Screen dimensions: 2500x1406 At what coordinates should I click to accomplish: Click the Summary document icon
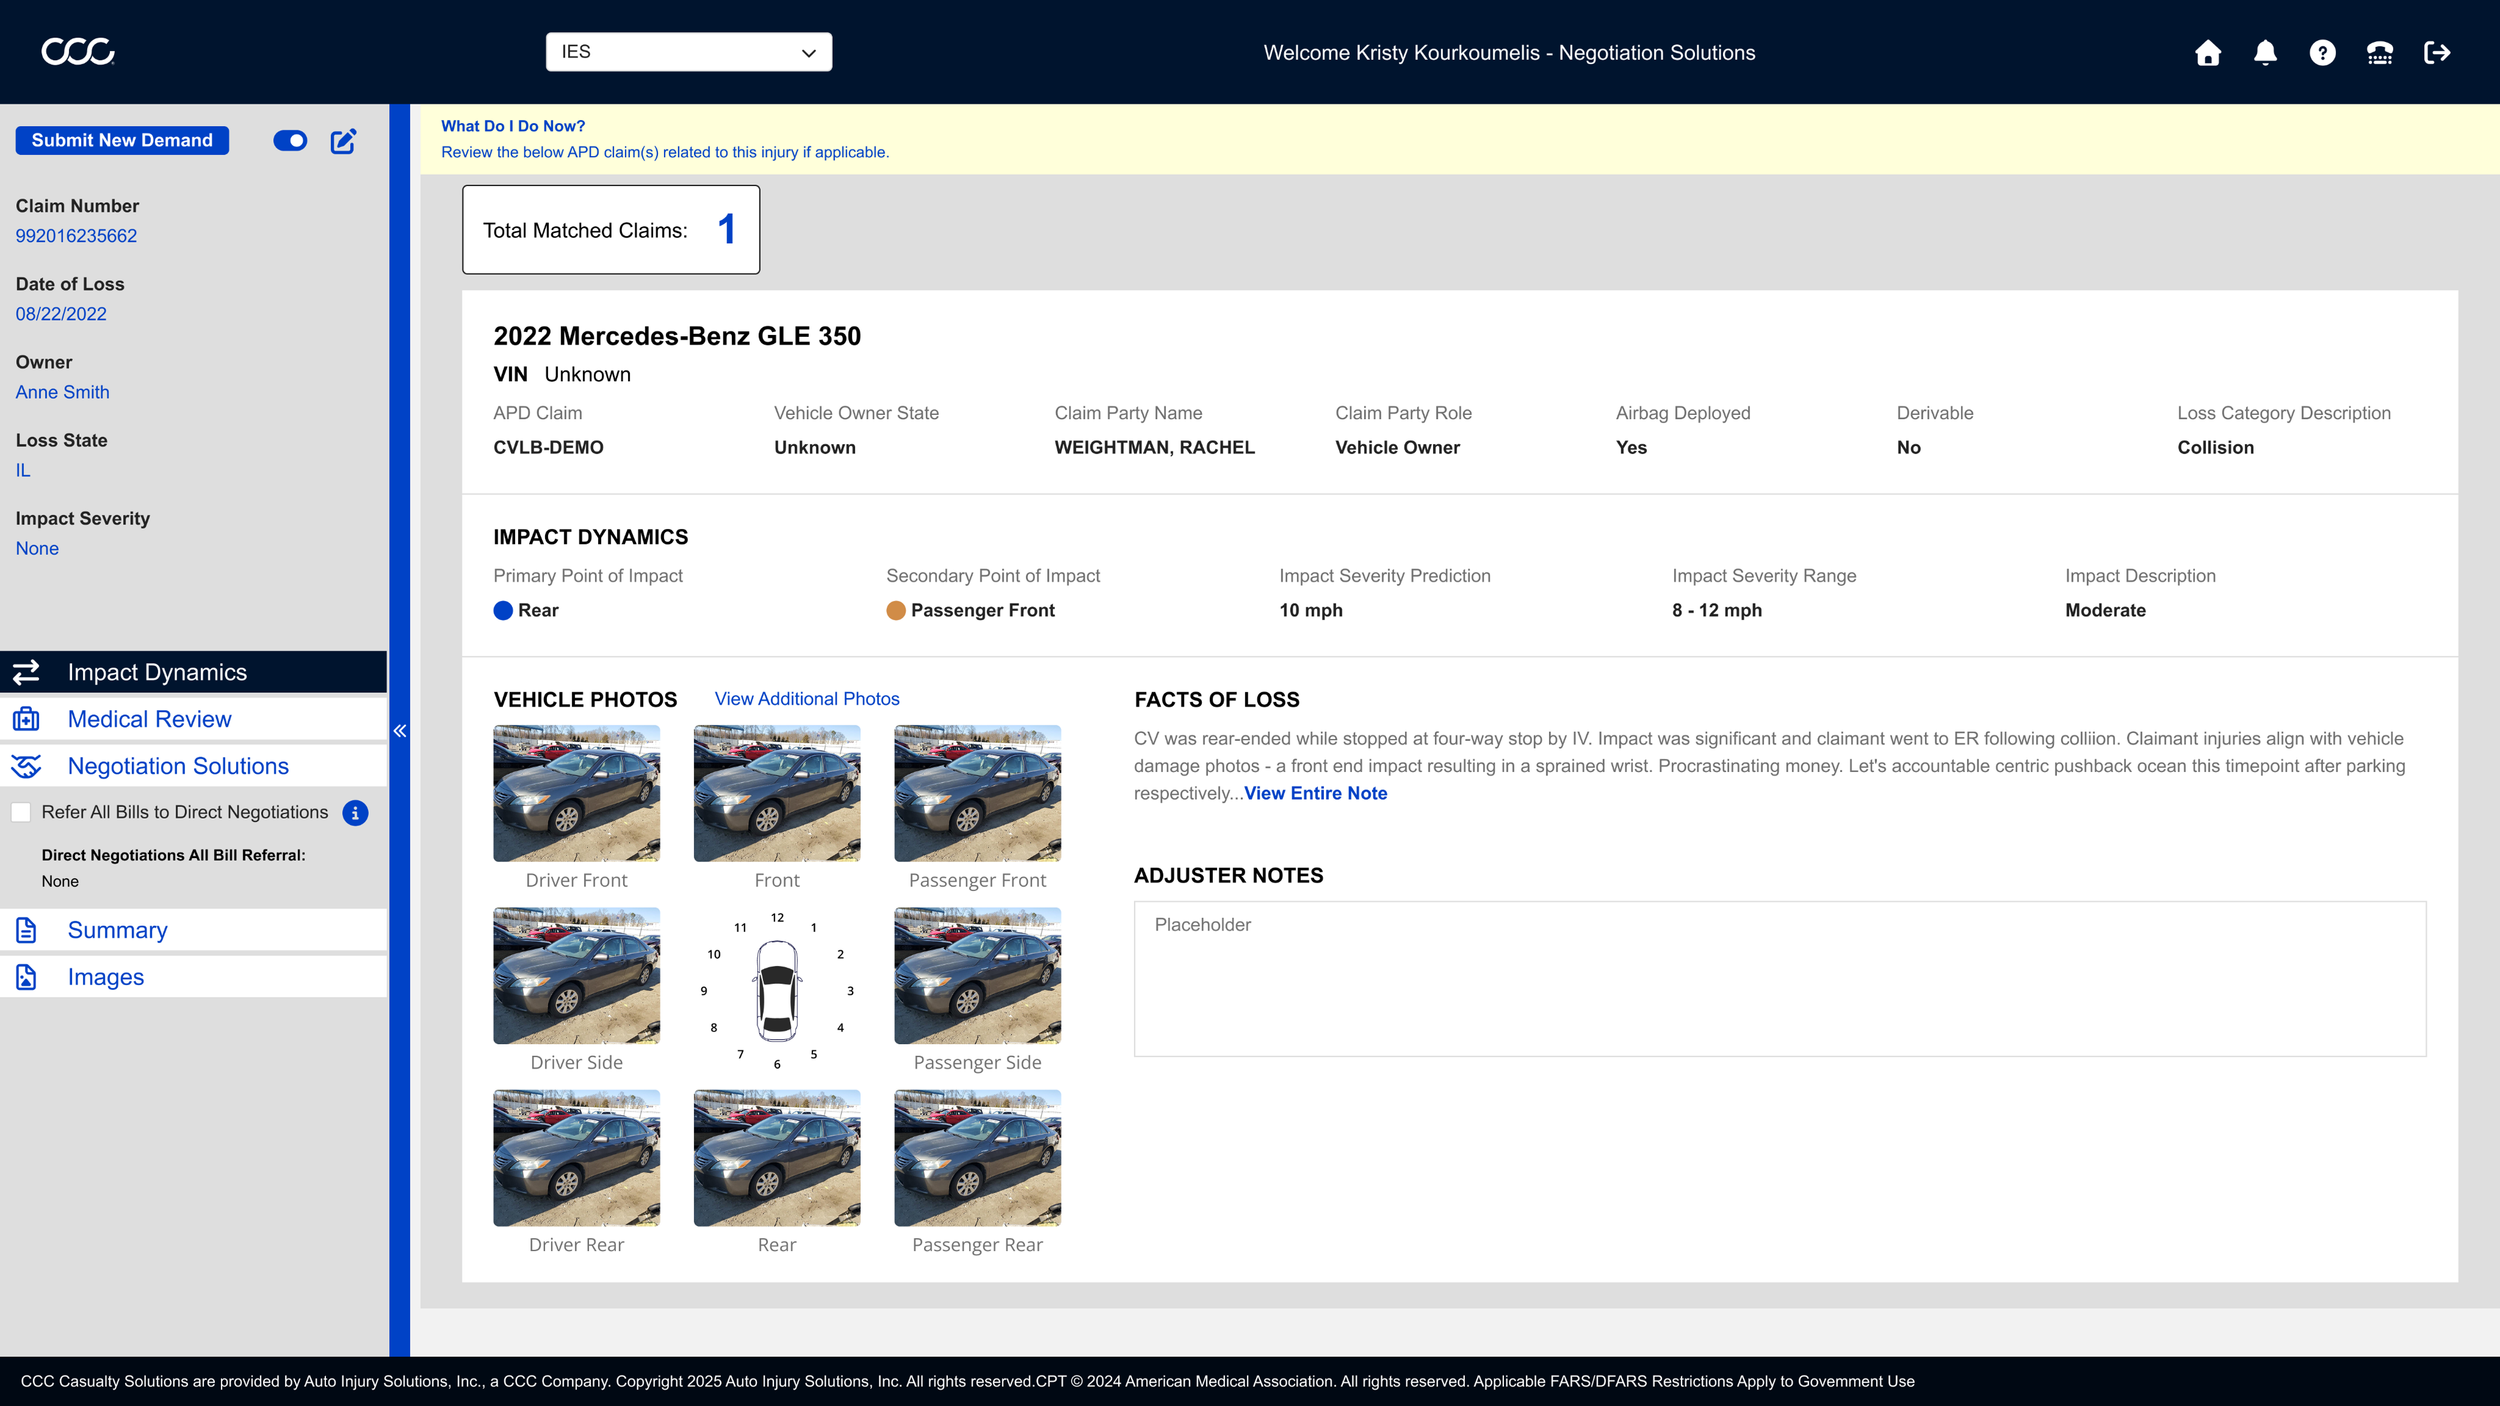[27, 930]
